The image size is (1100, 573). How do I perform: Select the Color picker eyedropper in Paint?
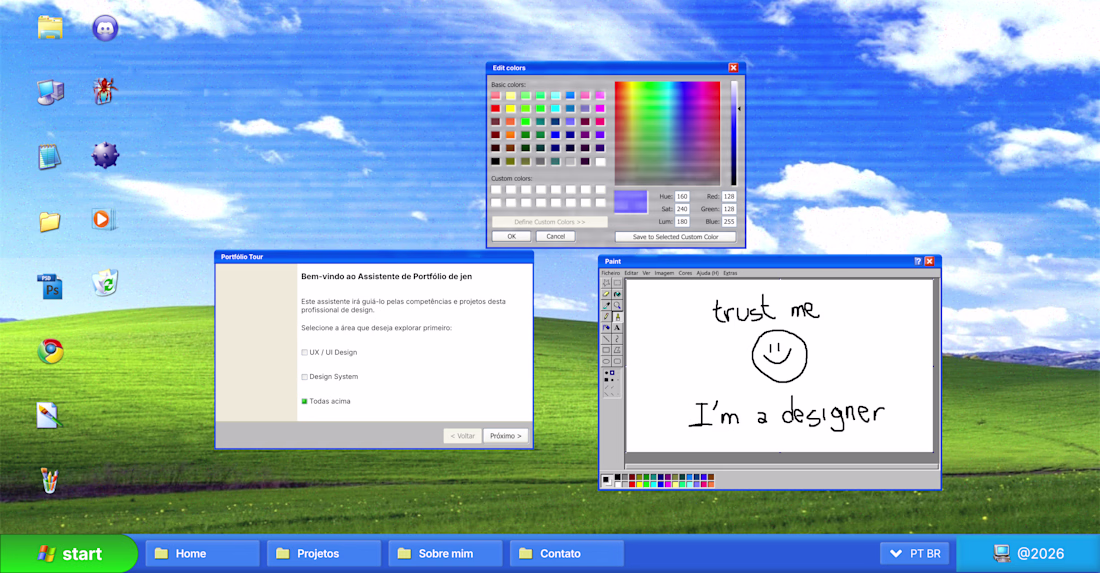(606, 305)
